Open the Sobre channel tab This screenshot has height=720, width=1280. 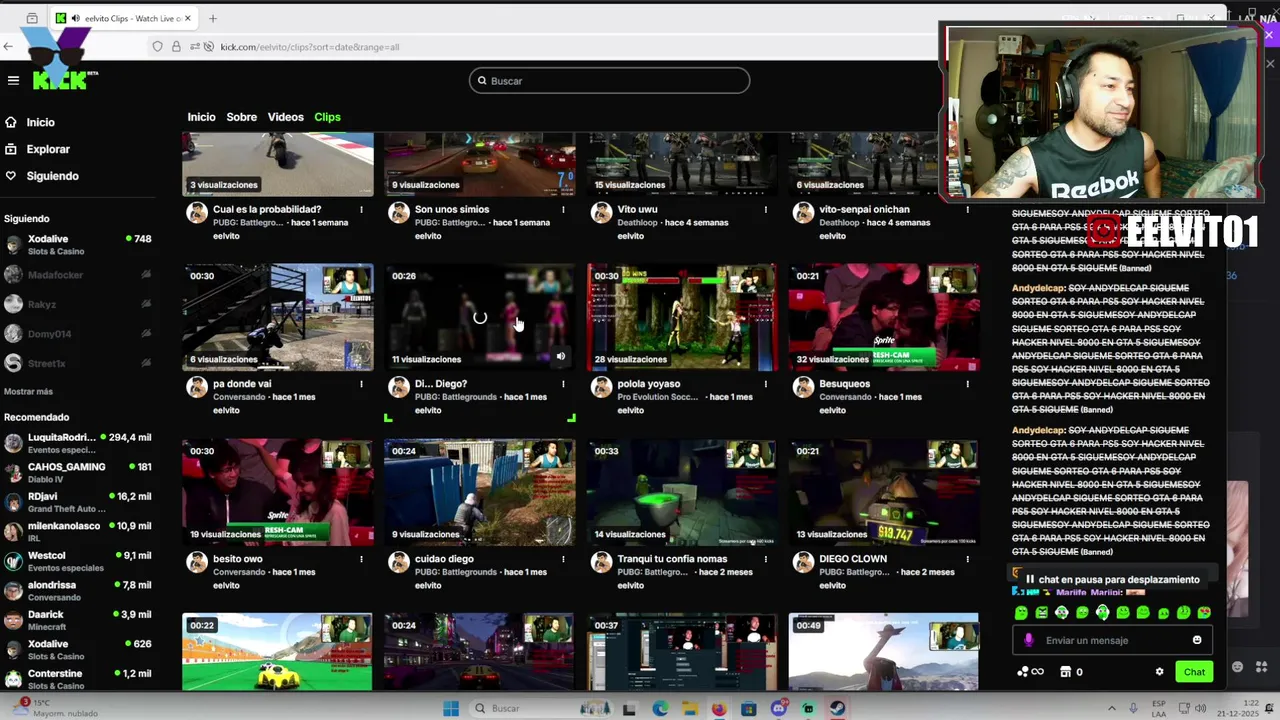click(x=241, y=117)
